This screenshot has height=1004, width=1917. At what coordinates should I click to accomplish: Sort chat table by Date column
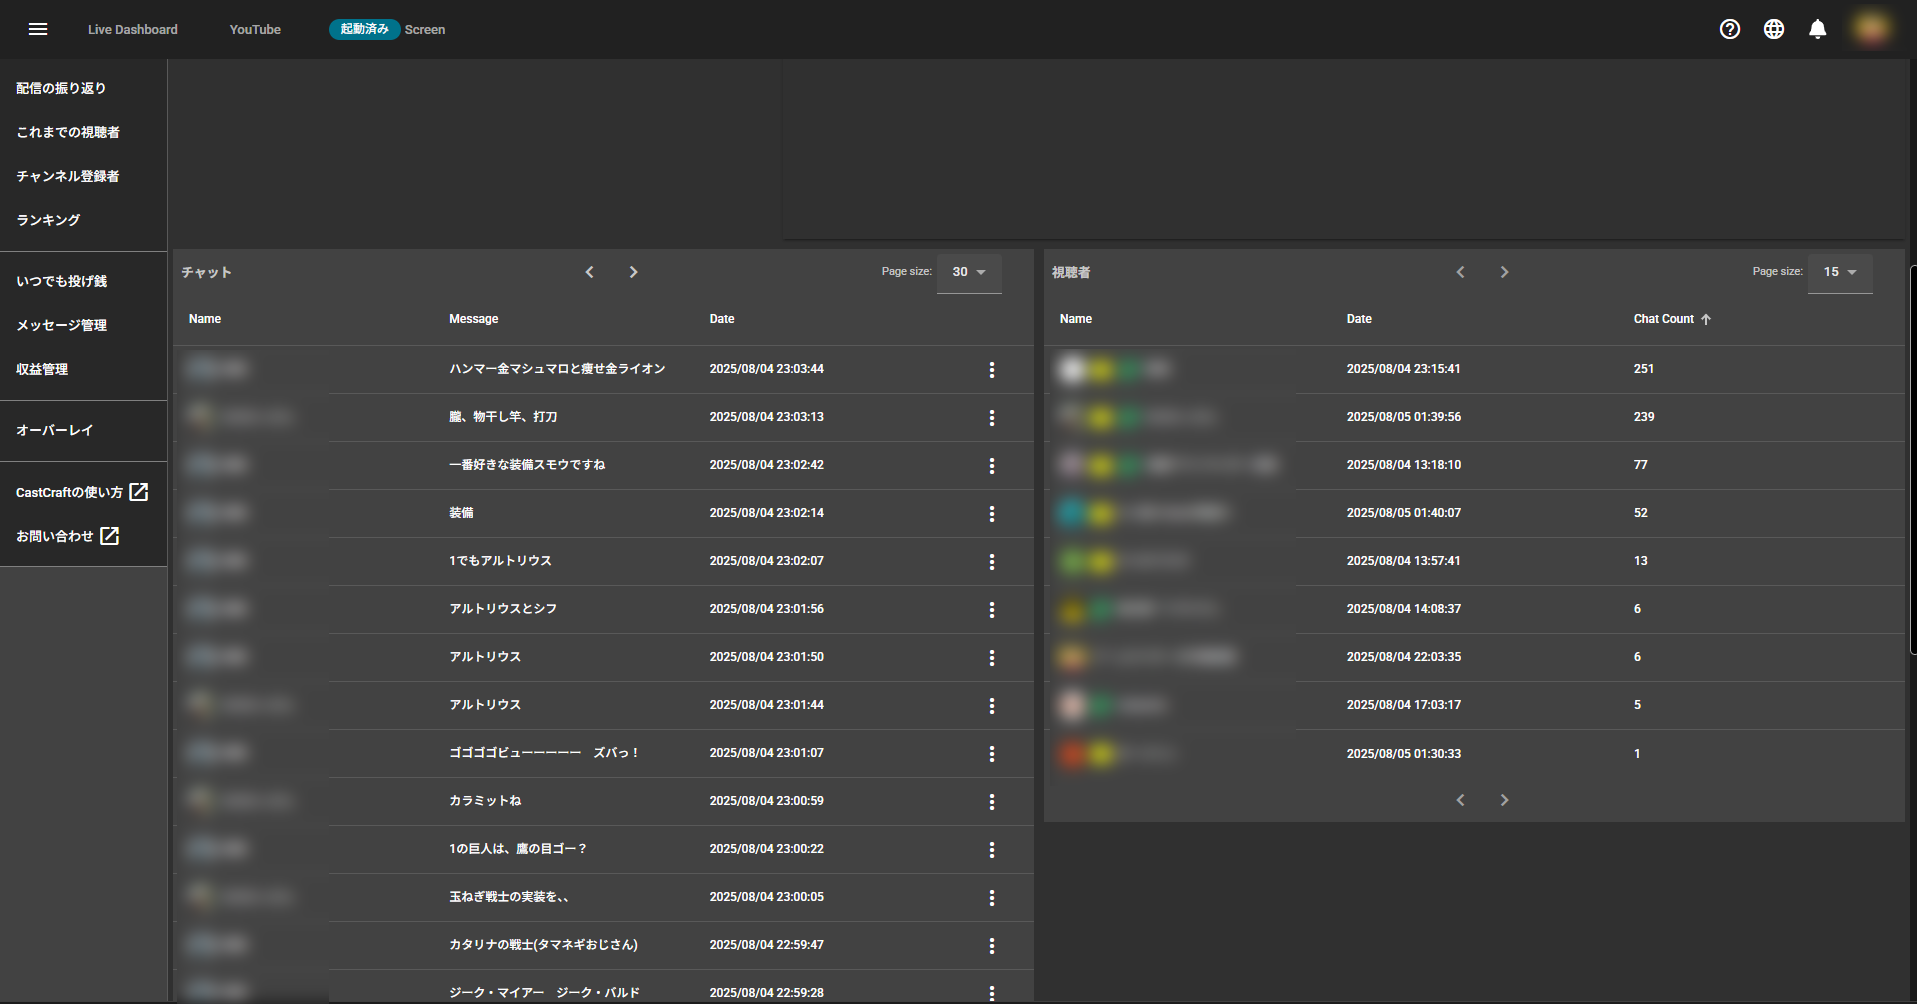[722, 319]
